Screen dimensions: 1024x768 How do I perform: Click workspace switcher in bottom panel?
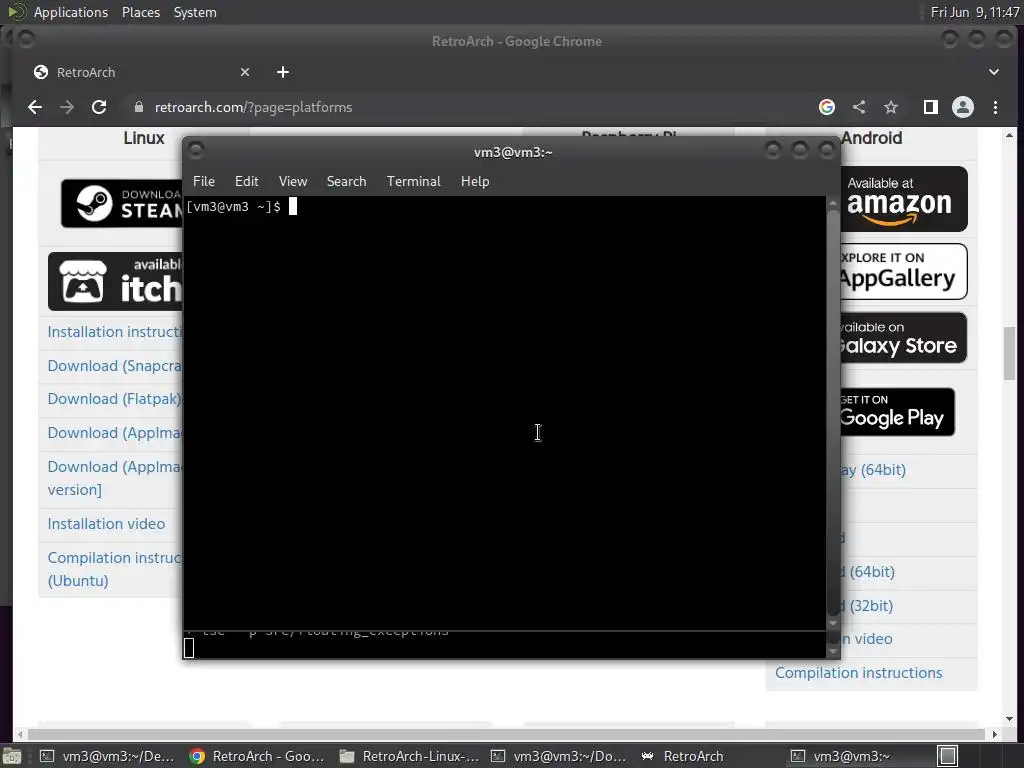click(948, 756)
